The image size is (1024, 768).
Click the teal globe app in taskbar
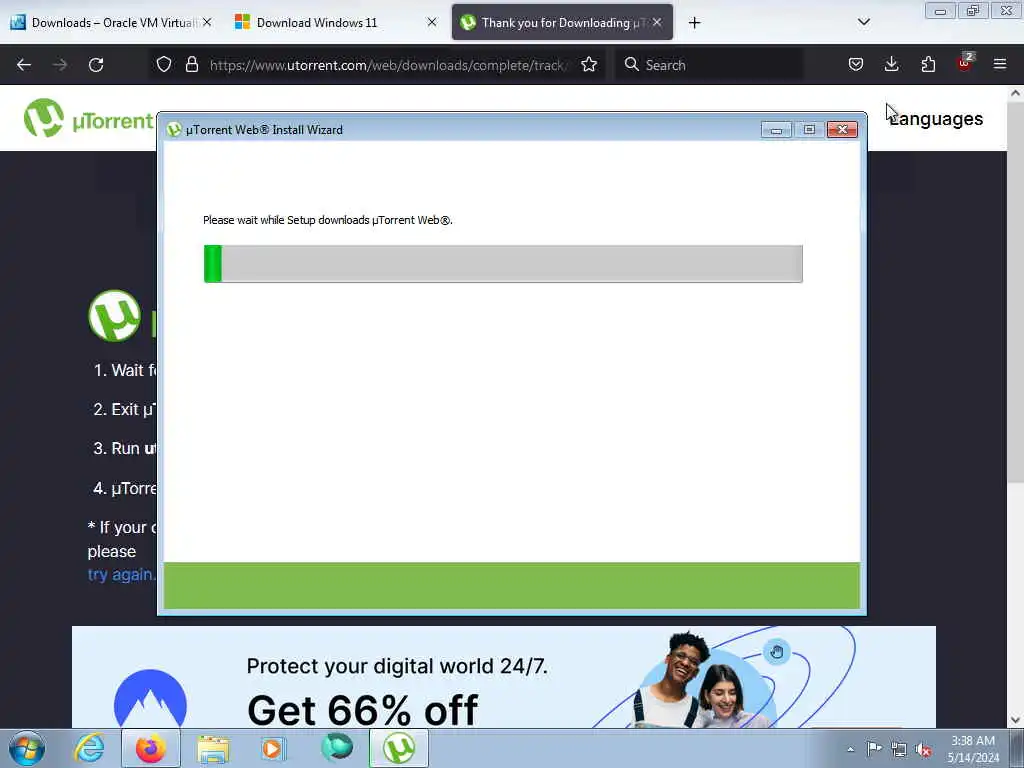(337, 748)
